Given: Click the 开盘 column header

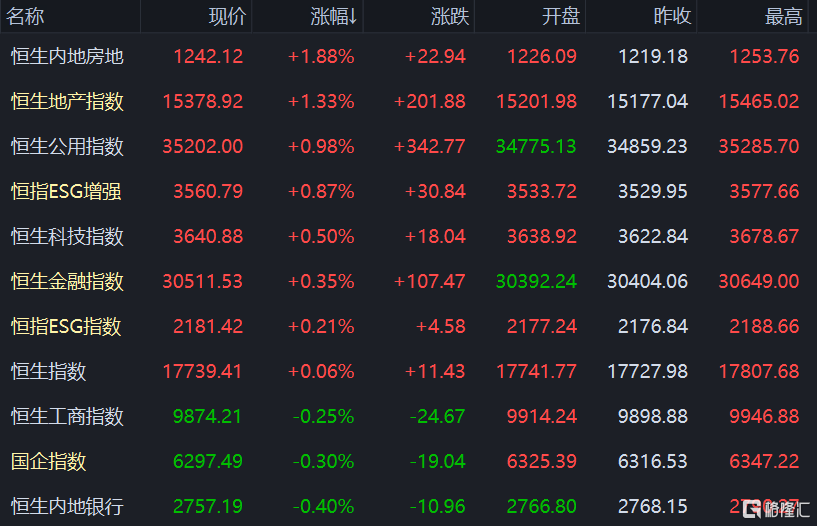Looking at the screenshot, I should tap(561, 17).
